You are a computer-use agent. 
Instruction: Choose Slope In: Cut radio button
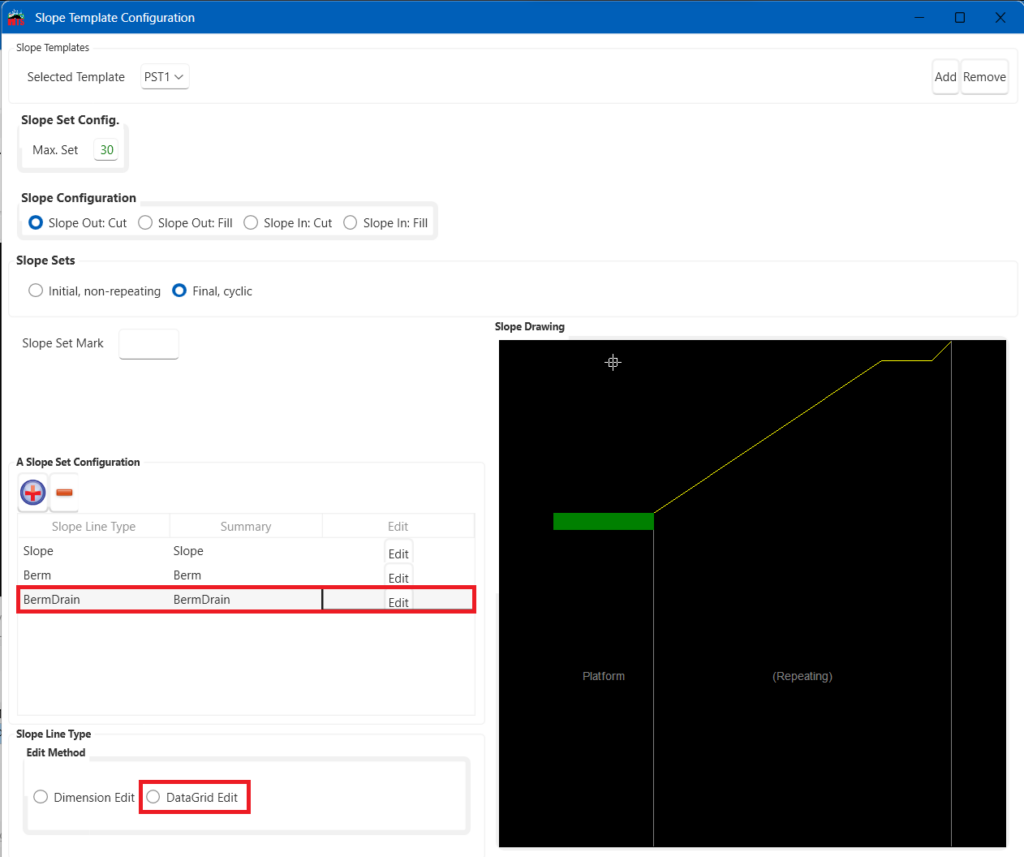click(x=251, y=223)
